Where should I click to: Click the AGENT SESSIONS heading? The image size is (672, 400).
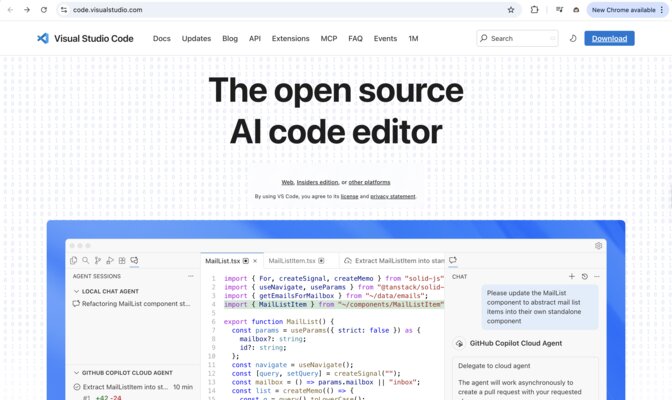pos(96,276)
